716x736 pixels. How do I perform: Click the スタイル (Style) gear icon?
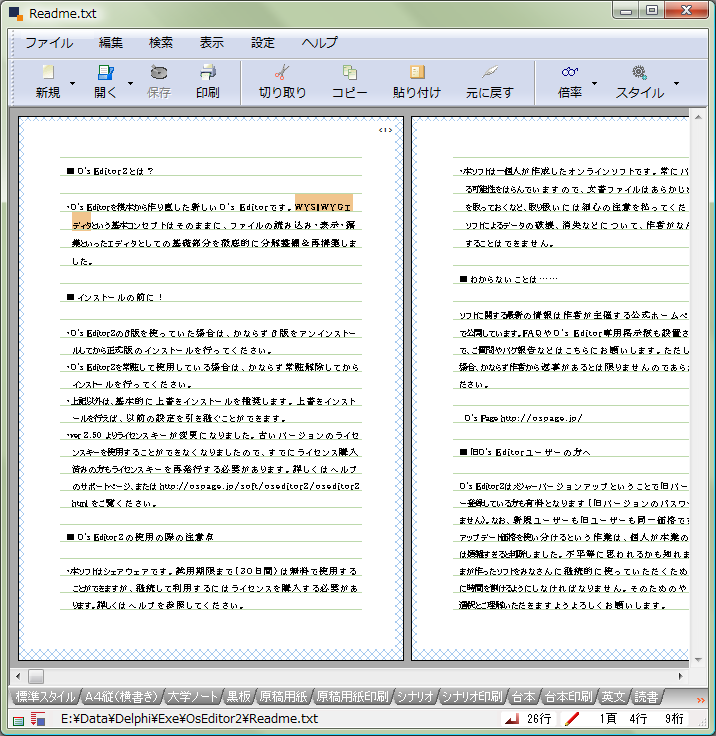639,72
